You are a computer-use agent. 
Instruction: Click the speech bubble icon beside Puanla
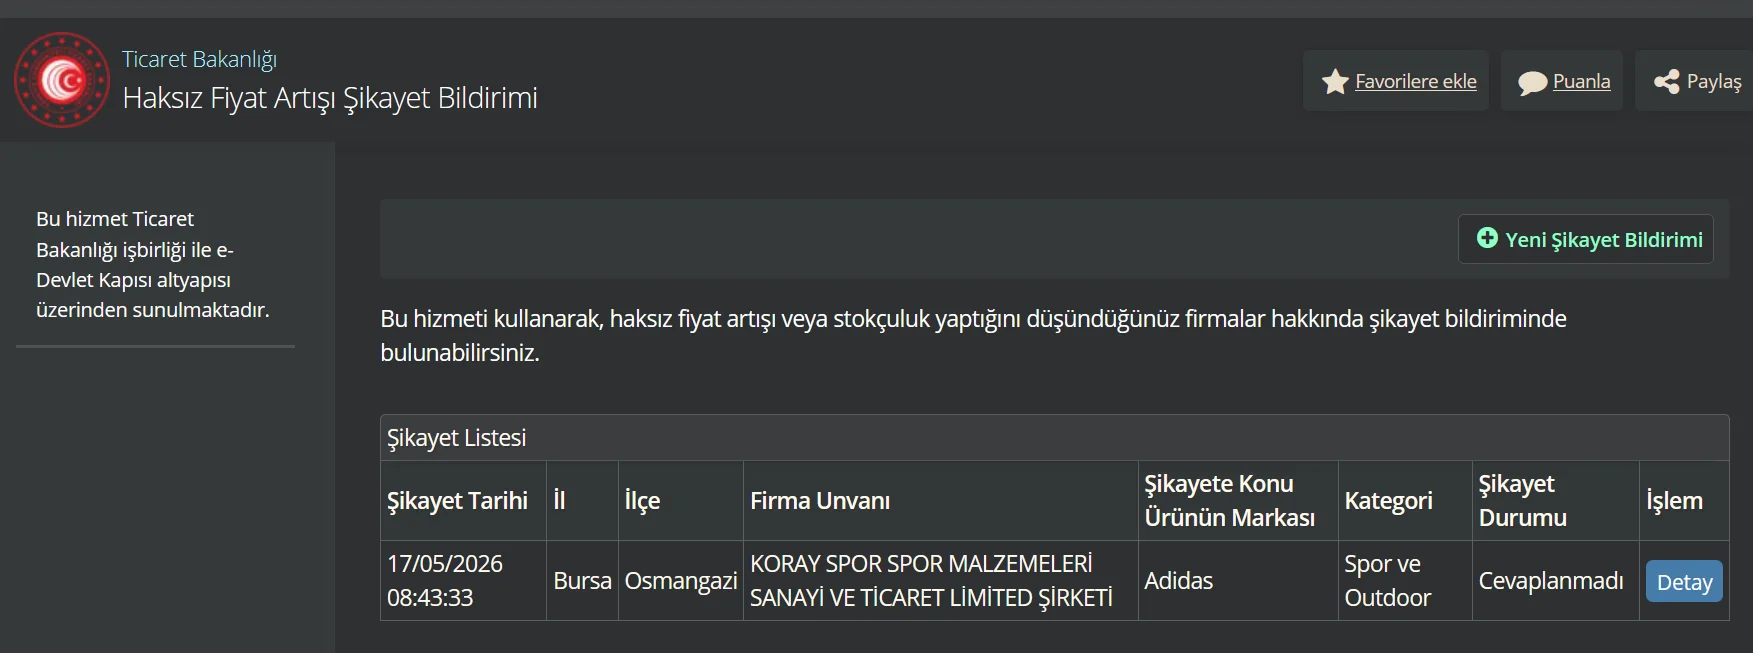[x=1532, y=83]
